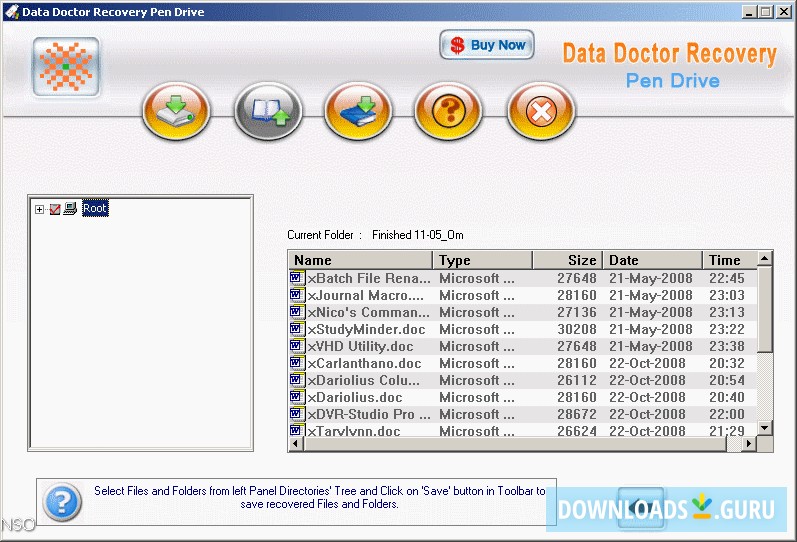Sort file list by Name column

click(360, 260)
